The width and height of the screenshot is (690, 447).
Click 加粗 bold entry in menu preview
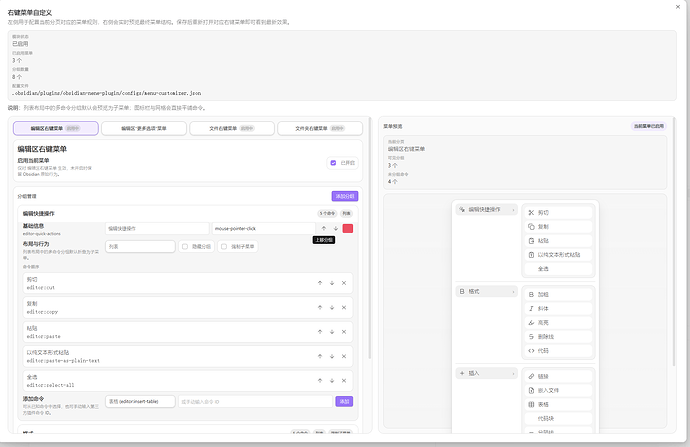click(x=558, y=294)
